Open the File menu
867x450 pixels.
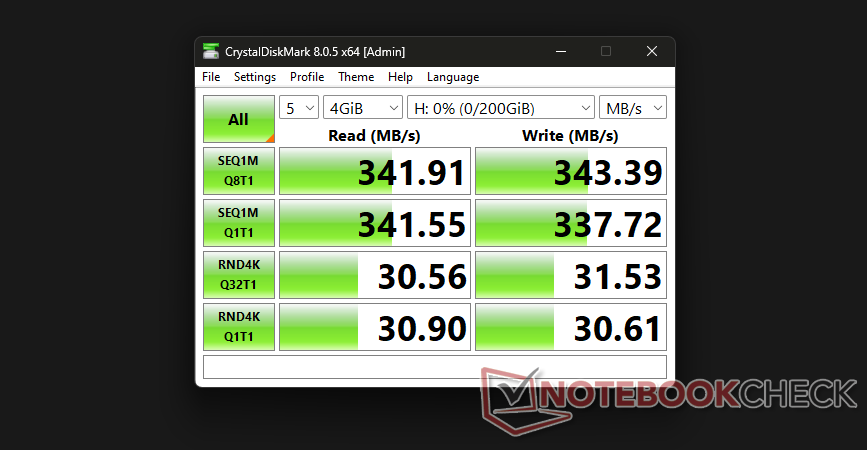click(211, 77)
